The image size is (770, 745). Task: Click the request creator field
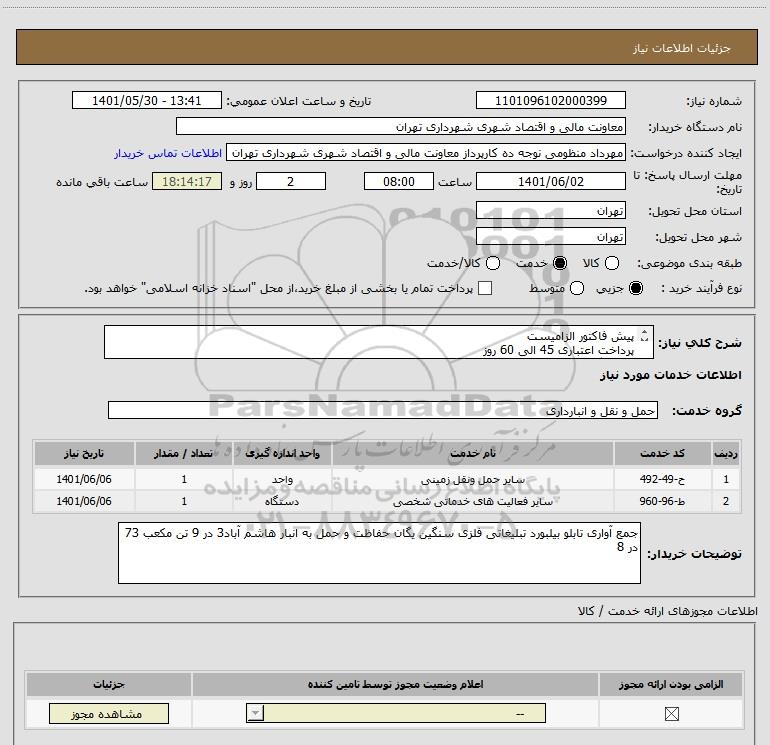[x=426, y=153]
